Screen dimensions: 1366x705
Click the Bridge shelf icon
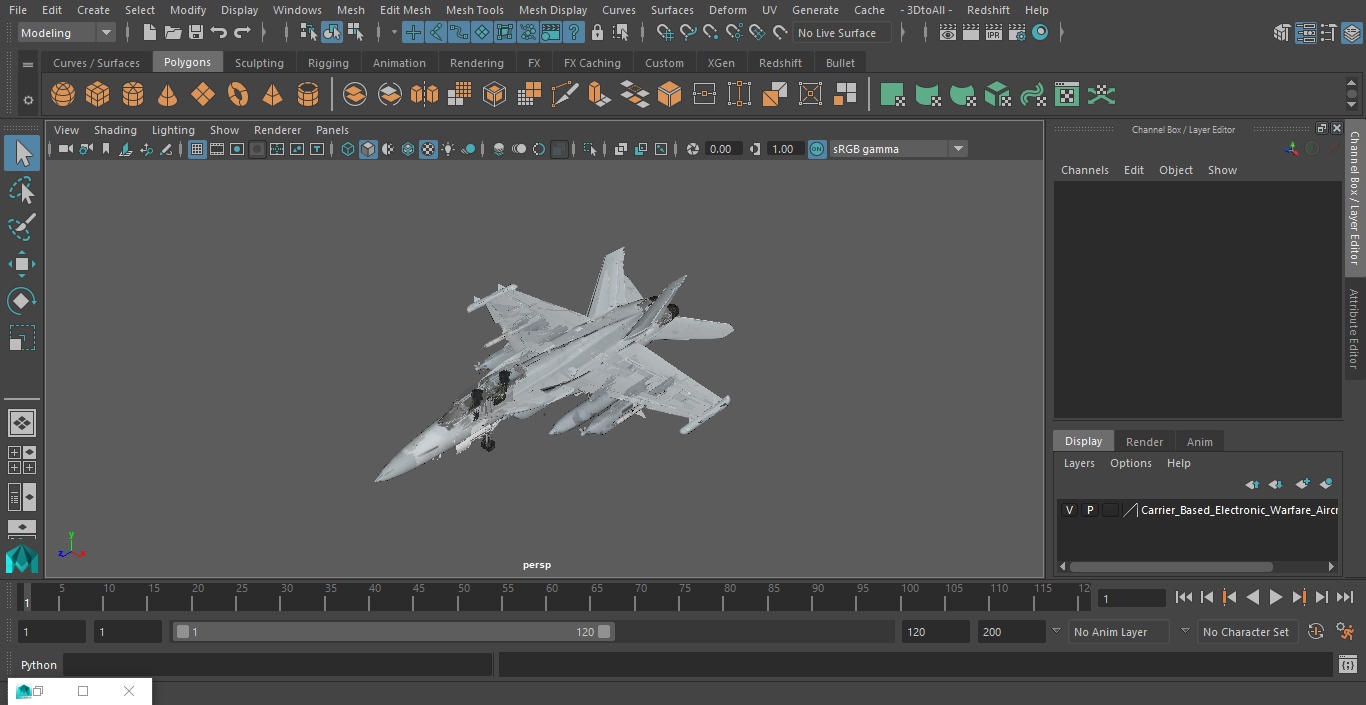634,95
